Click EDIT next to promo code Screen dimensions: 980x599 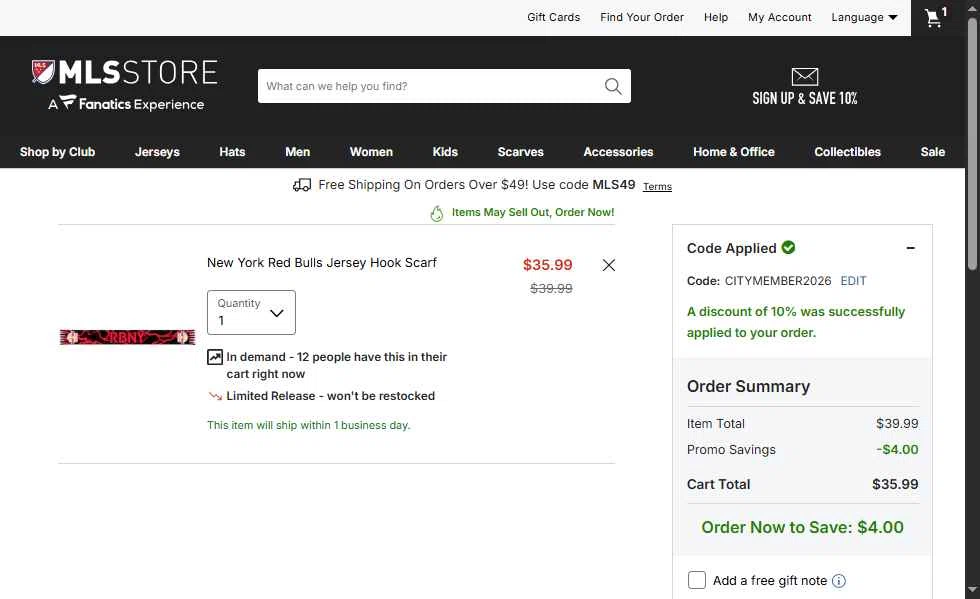[853, 281]
